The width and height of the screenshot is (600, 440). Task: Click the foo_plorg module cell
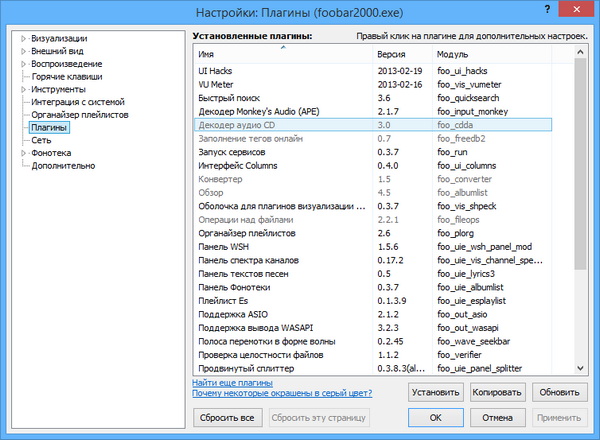pos(455,233)
